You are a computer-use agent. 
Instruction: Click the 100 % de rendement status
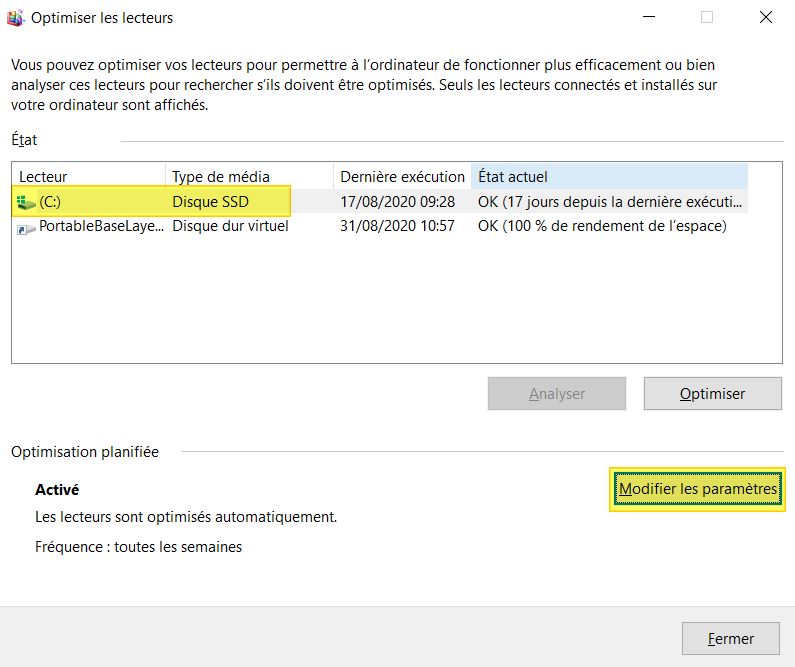tap(601, 226)
